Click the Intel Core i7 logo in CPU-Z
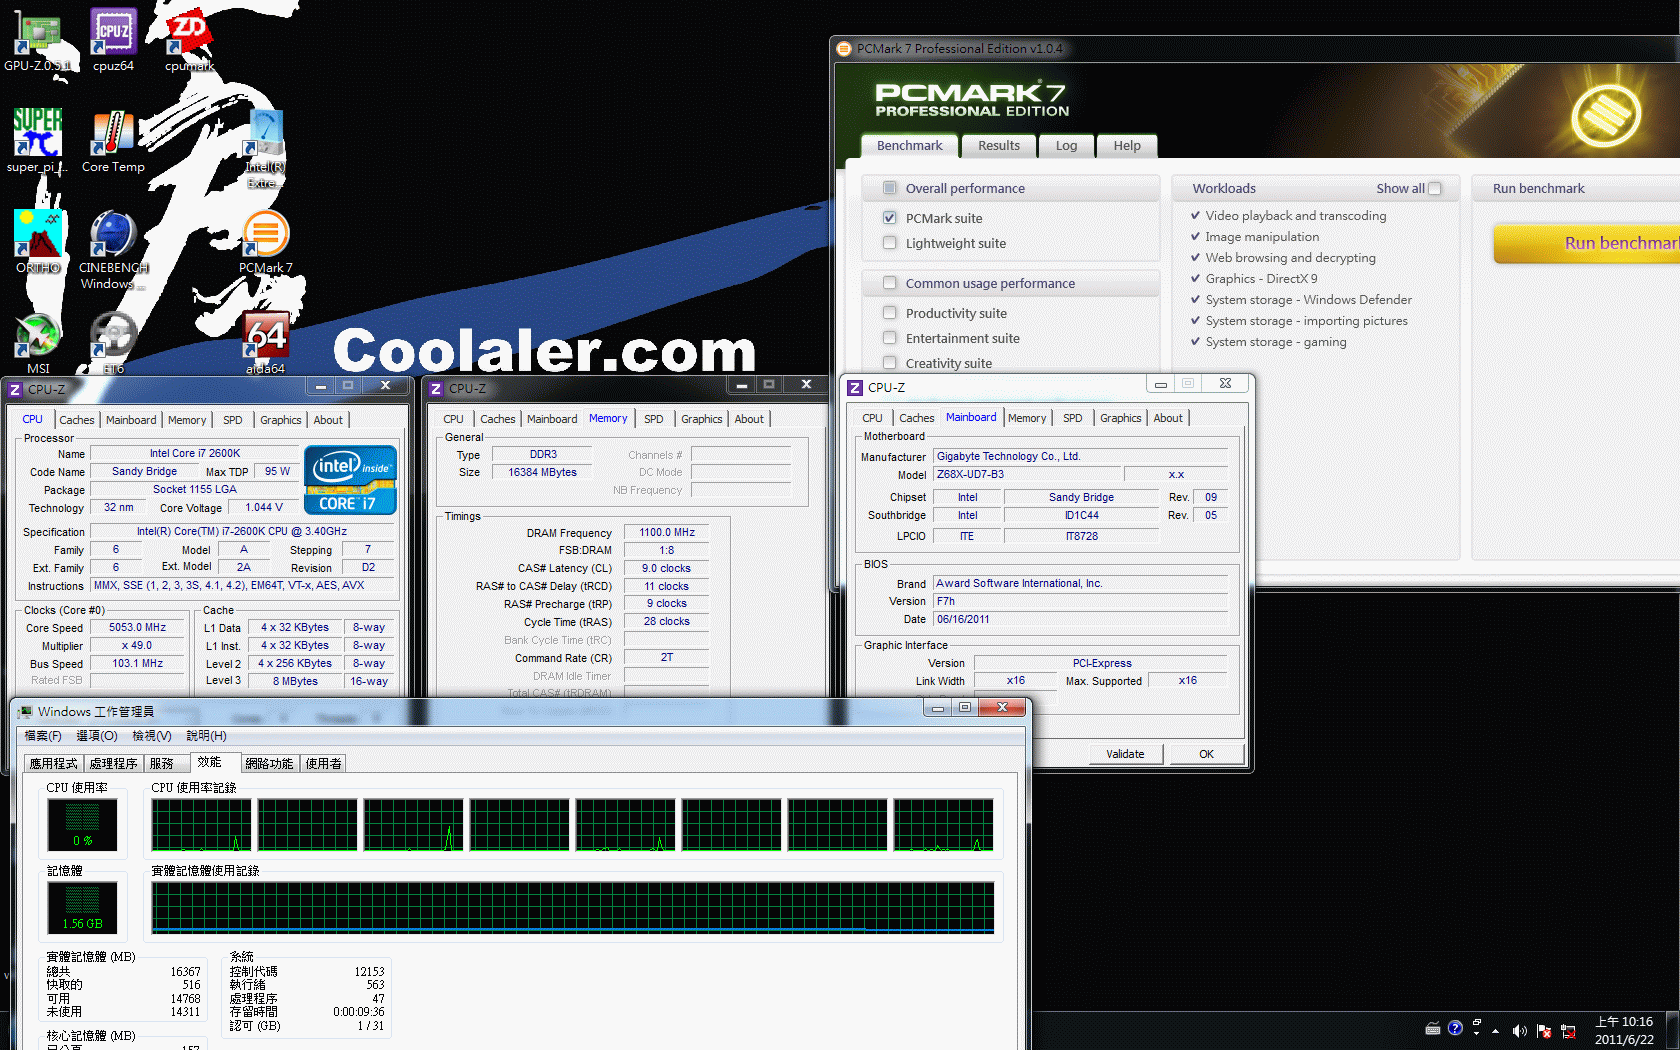 point(350,480)
